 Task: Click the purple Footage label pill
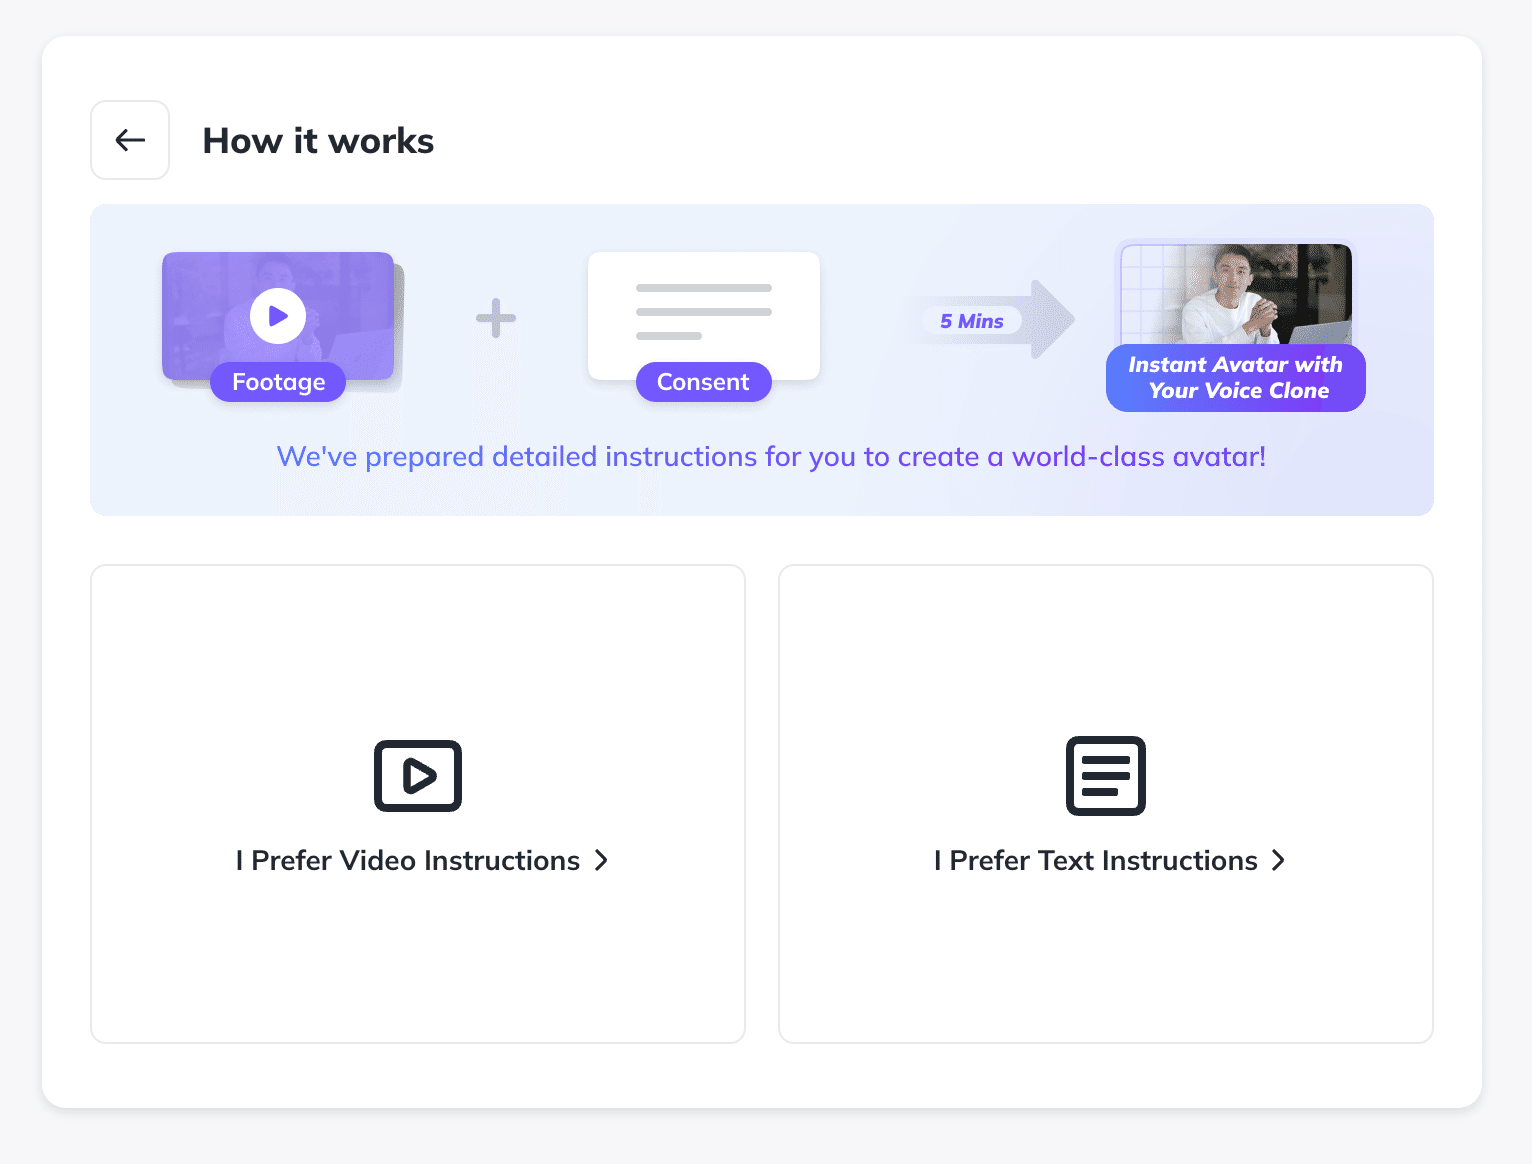tap(278, 382)
